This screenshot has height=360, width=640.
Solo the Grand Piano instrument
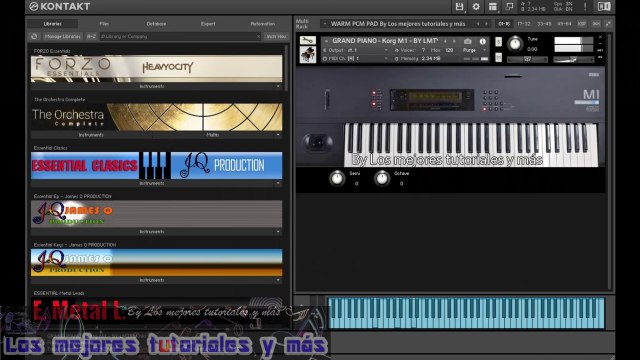(x=498, y=42)
